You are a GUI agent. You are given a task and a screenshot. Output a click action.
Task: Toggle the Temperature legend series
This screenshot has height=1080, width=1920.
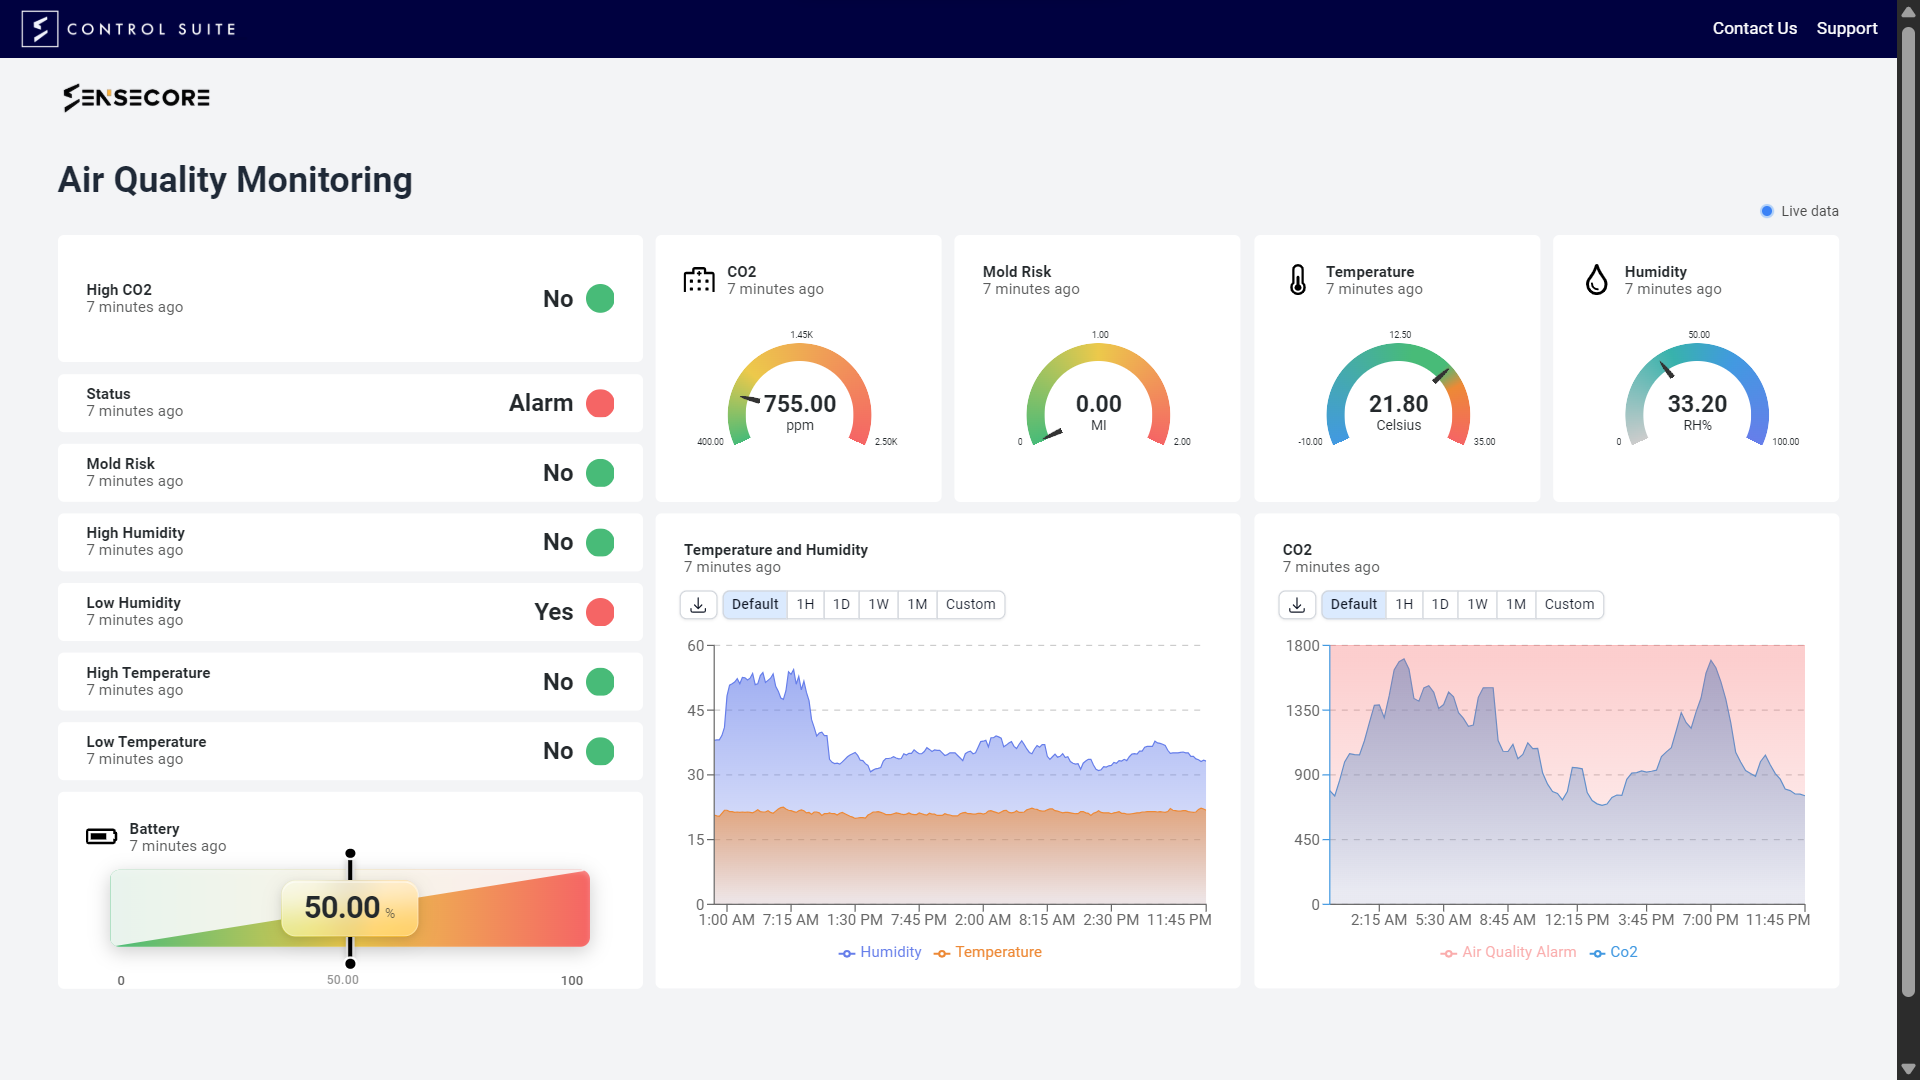pos(988,952)
